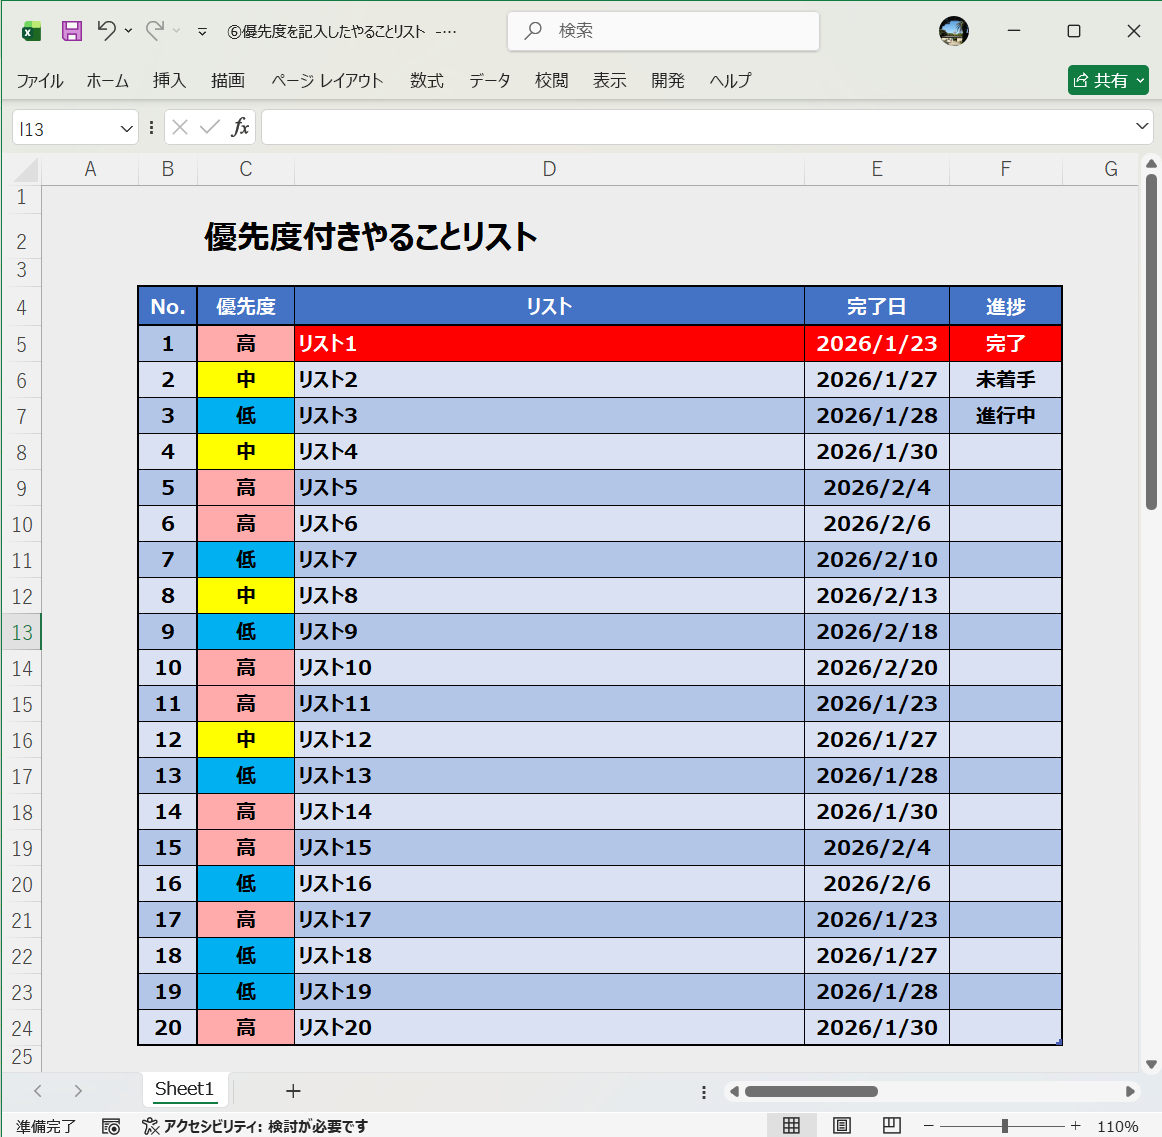Image resolution: width=1162 pixels, height=1137 pixels.
Task: Click inside the search box
Action: 663,31
